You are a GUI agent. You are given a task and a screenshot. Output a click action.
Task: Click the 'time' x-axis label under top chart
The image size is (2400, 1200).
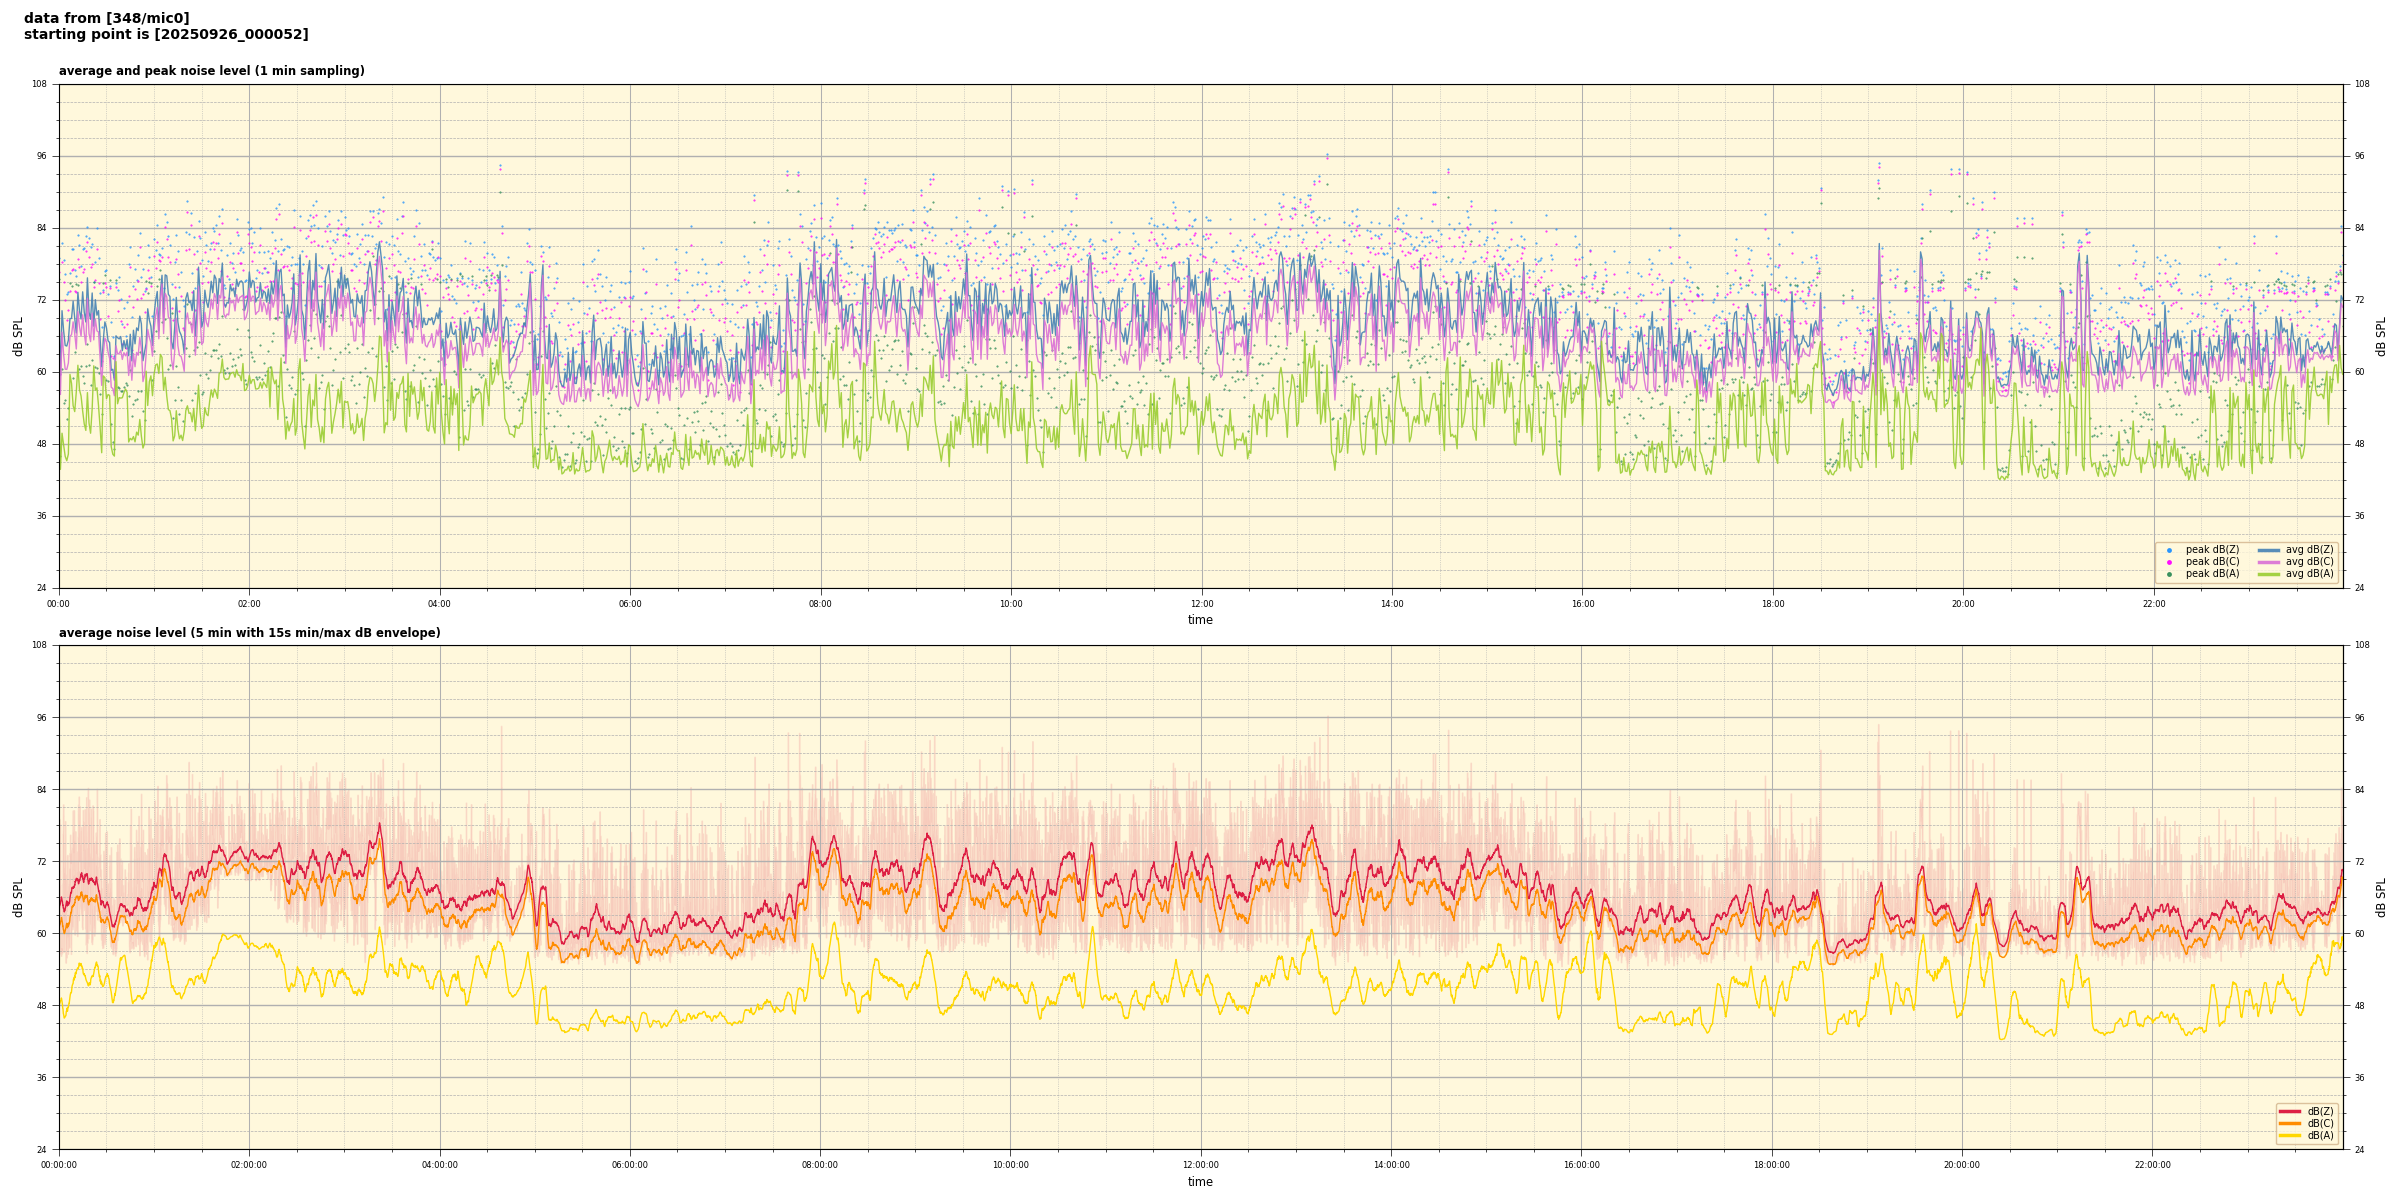[1200, 620]
